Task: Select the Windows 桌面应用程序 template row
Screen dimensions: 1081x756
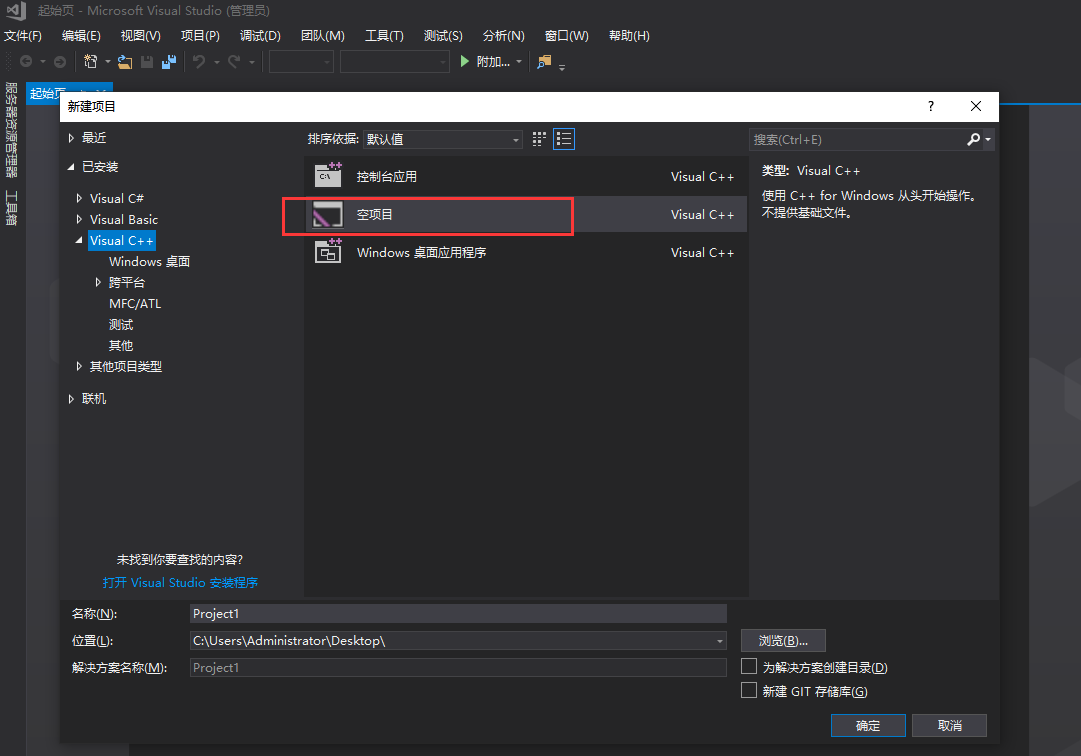Action: tap(525, 252)
